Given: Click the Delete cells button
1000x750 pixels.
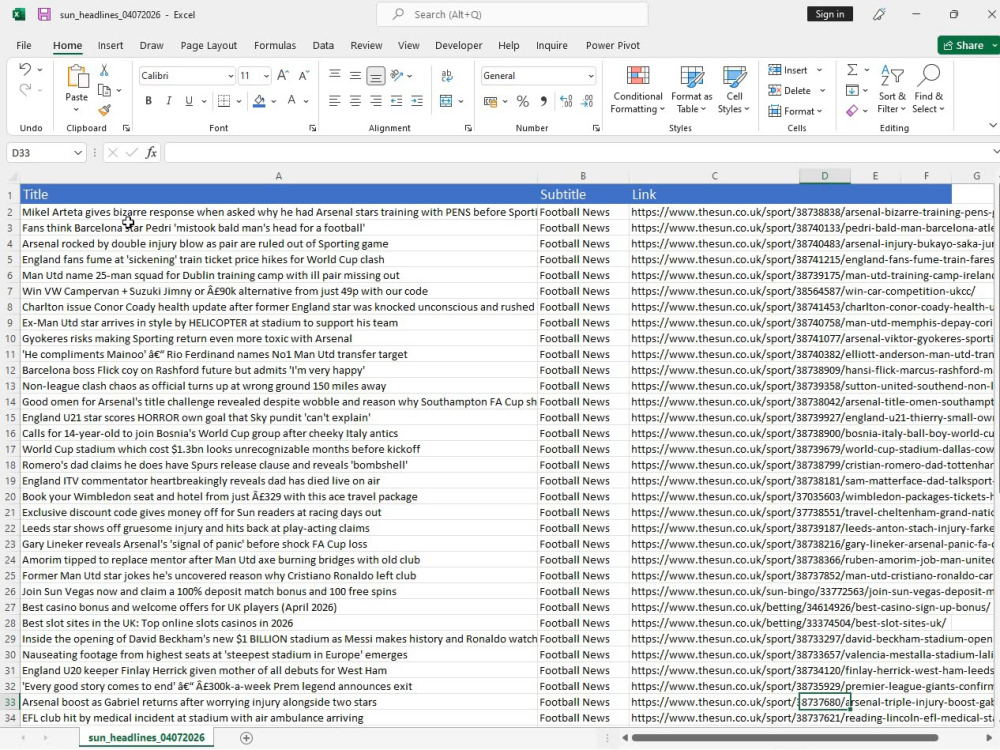Looking at the screenshot, I should click(x=797, y=91).
